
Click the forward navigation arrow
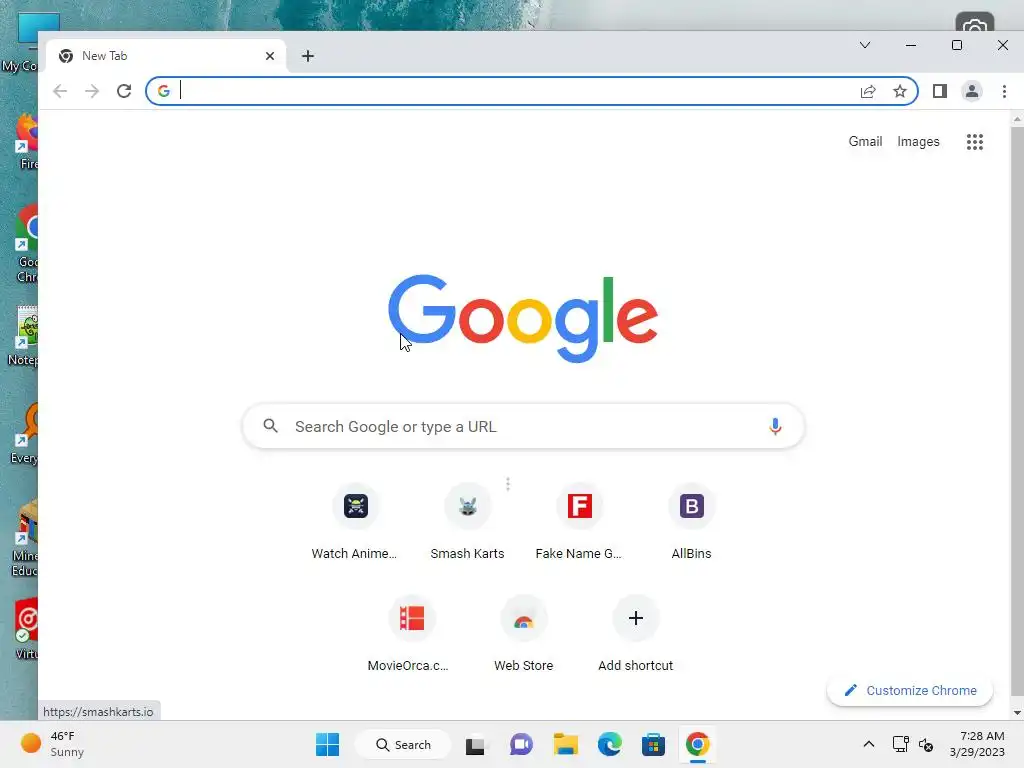tap(92, 91)
